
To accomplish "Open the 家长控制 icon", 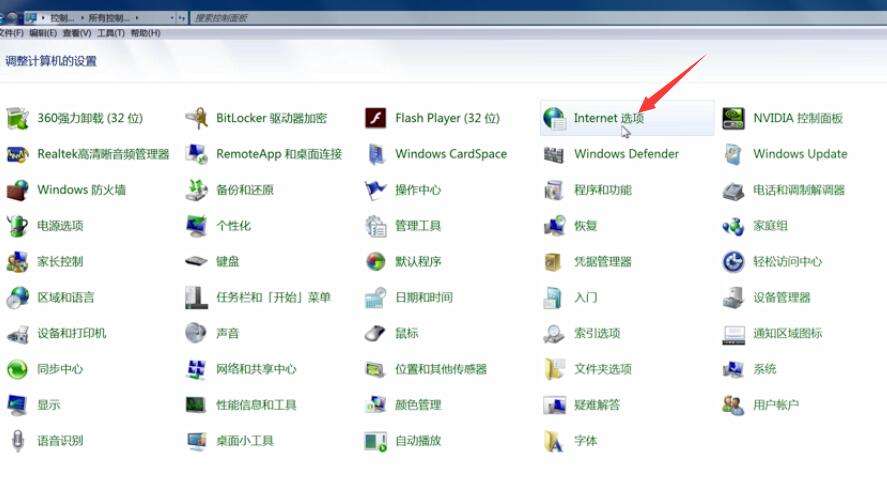I will point(18,262).
